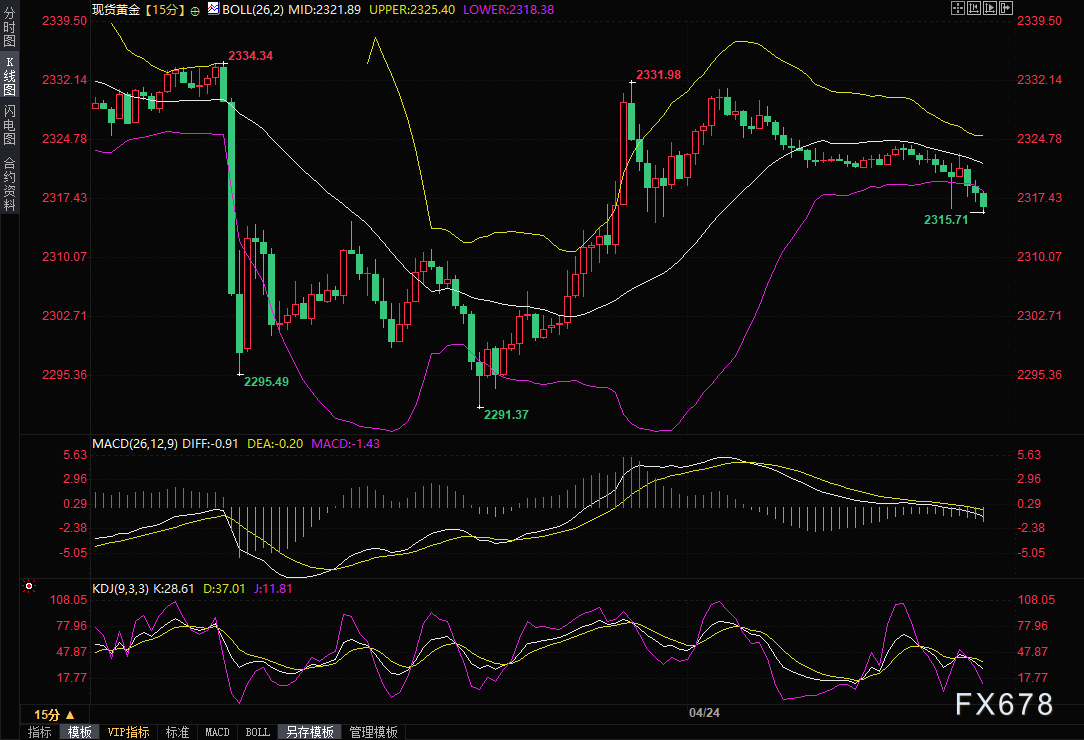The width and height of the screenshot is (1084, 740).
Task: Click the 2295.49 low price marker
Action: tap(266, 382)
